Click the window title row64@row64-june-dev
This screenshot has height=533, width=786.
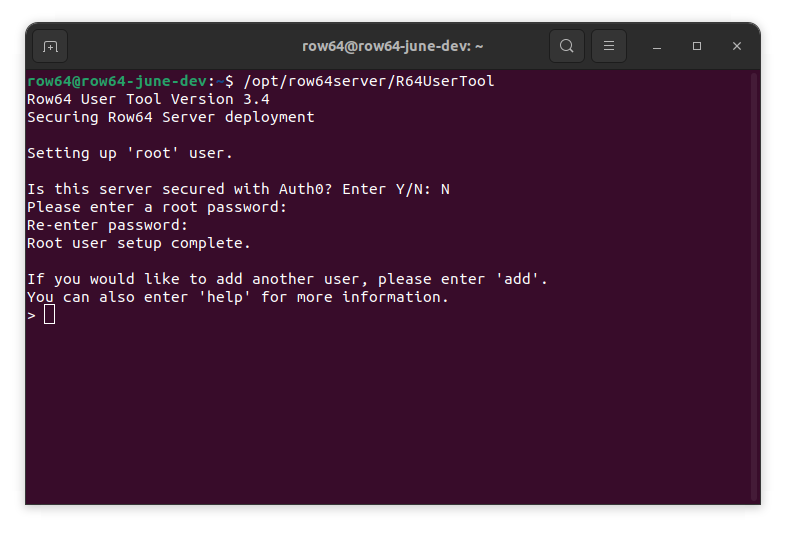tap(393, 46)
